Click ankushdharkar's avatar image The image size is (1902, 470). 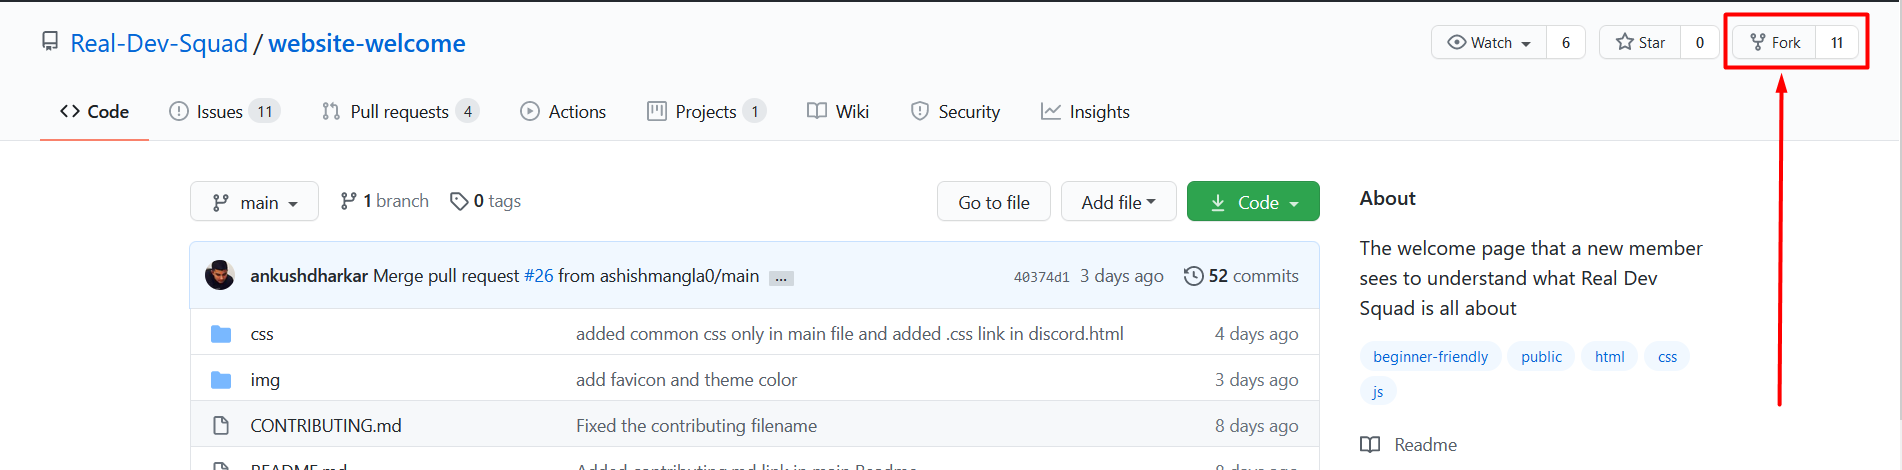point(220,275)
